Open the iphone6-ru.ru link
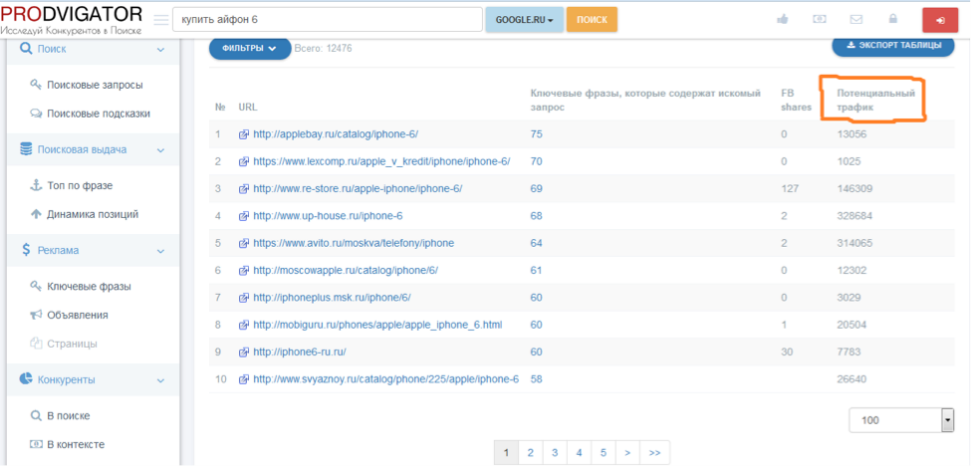This screenshot has height=466, width=971. point(300,352)
